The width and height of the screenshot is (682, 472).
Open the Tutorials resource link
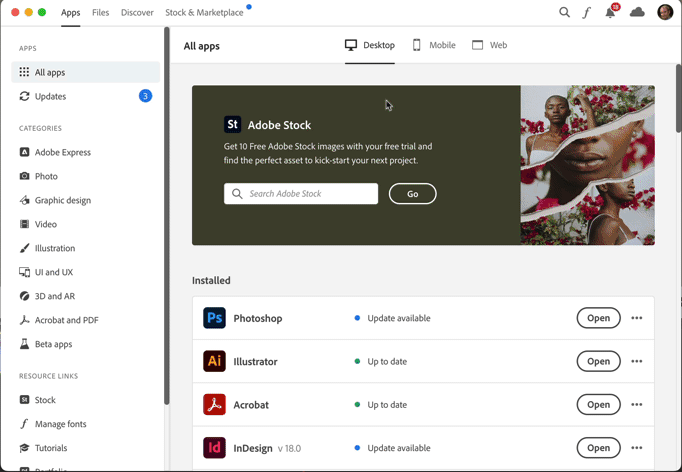click(x=43, y=448)
